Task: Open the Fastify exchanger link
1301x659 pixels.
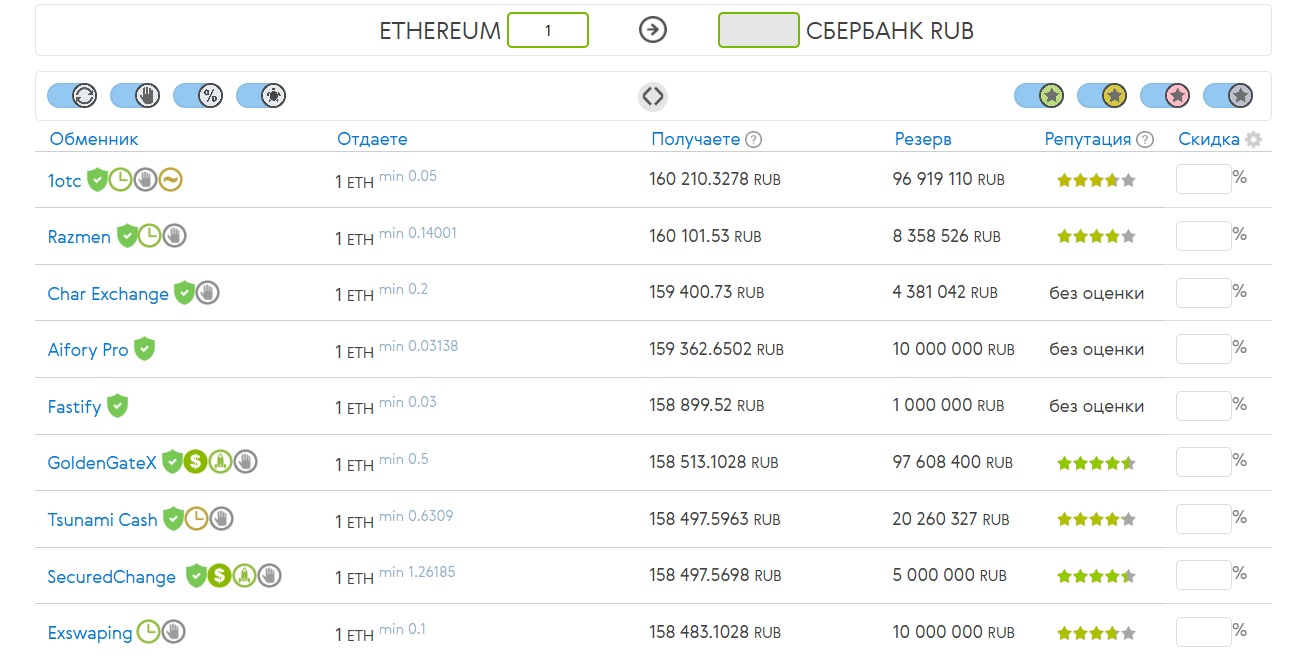Action: 74,407
